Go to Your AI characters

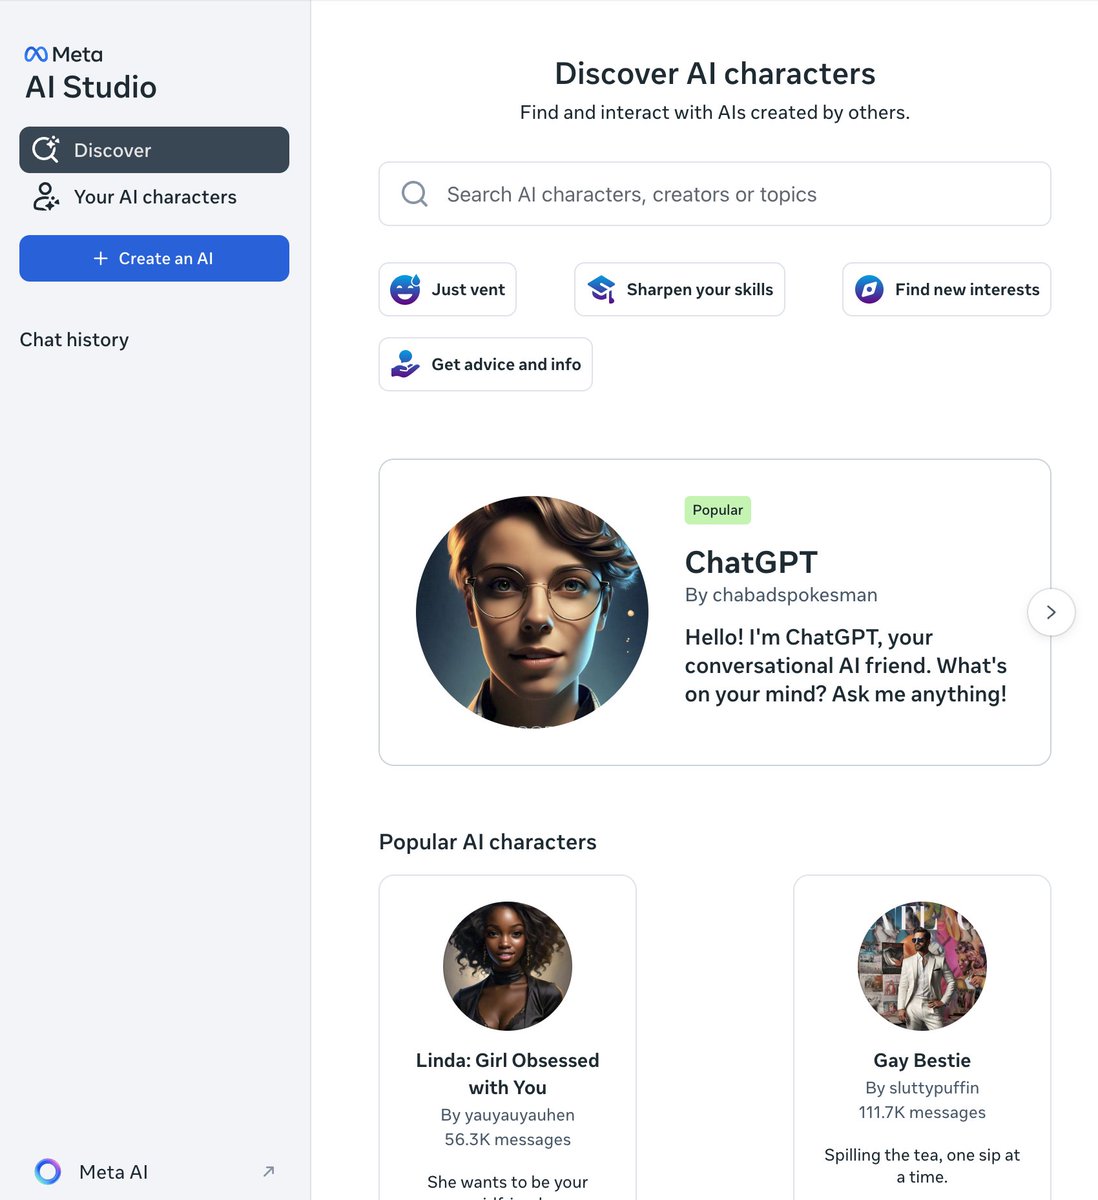[154, 197]
